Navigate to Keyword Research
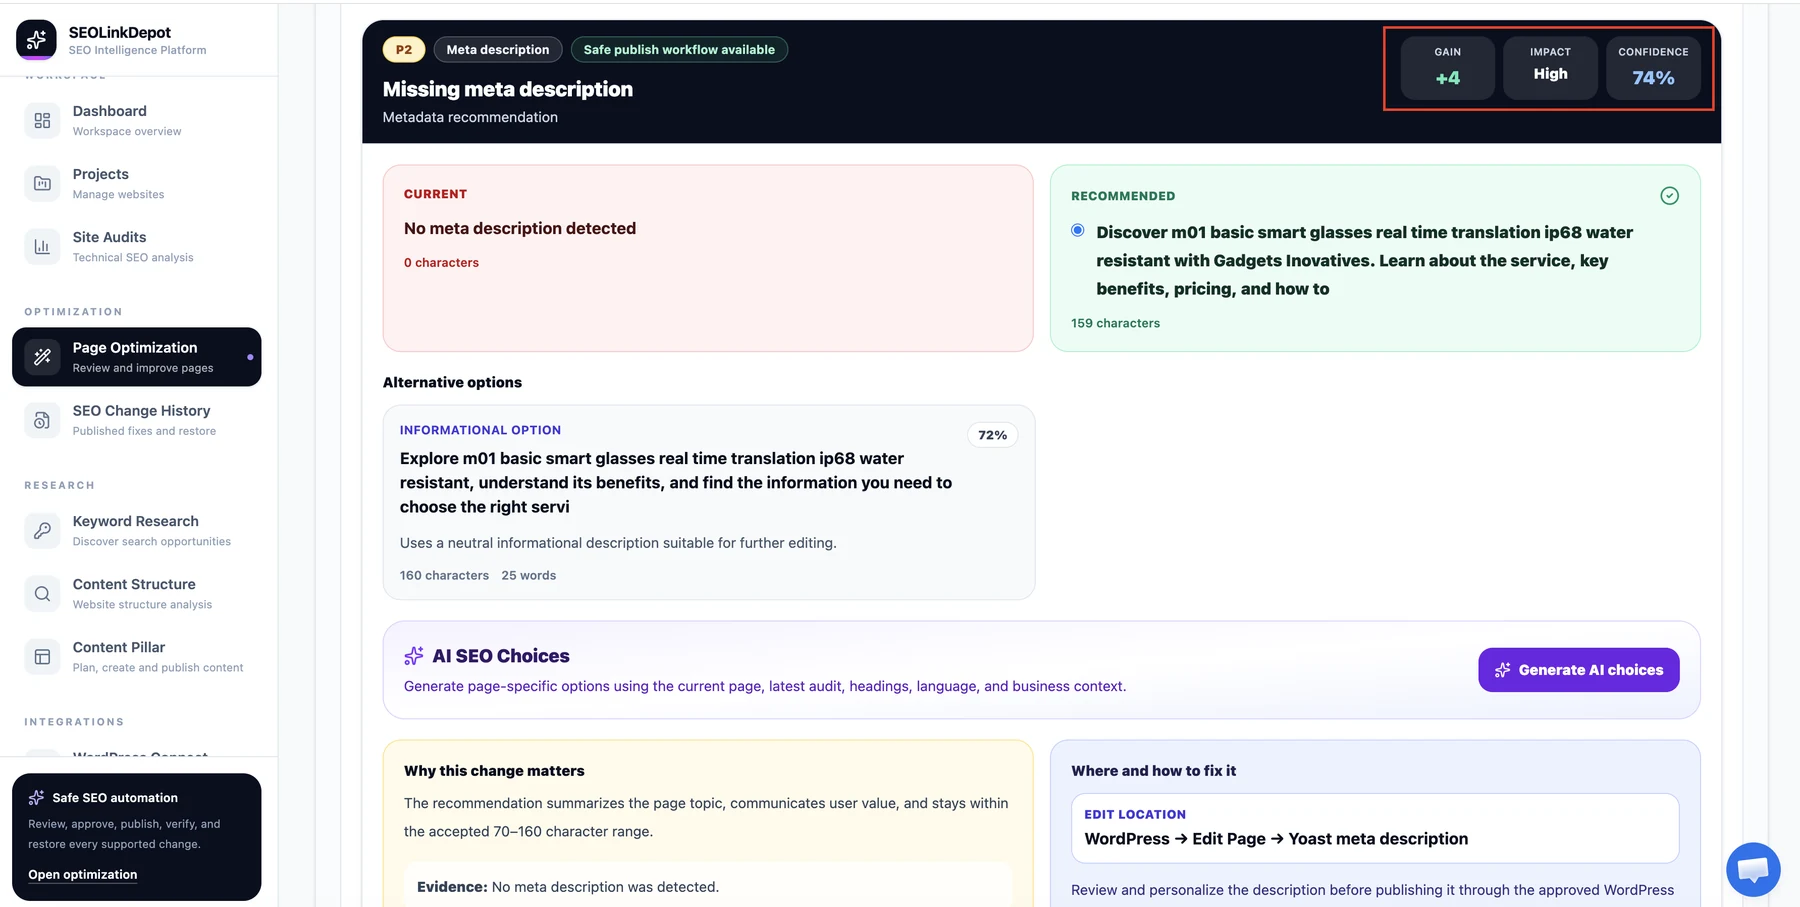This screenshot has height=907, width=1800. pos(136,531)
